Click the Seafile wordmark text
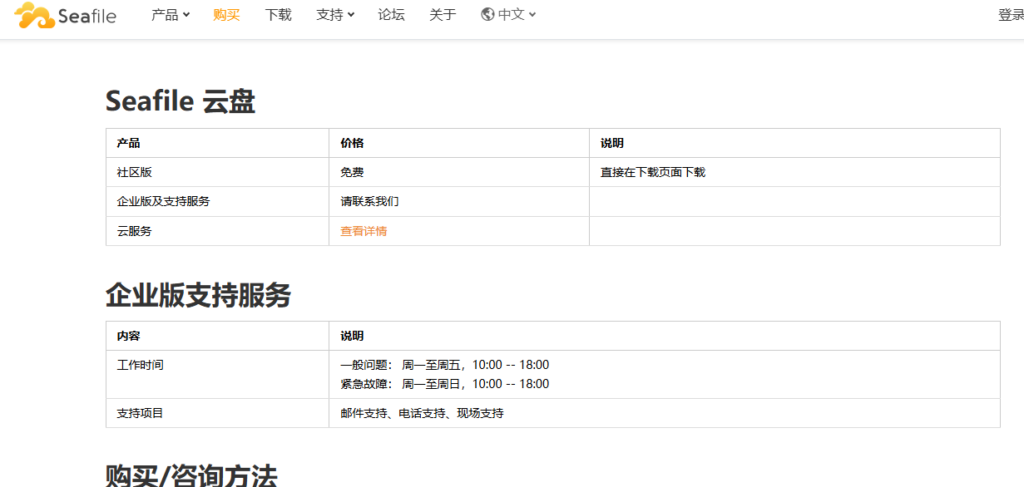1024x487 pixels. coord(87,16)
